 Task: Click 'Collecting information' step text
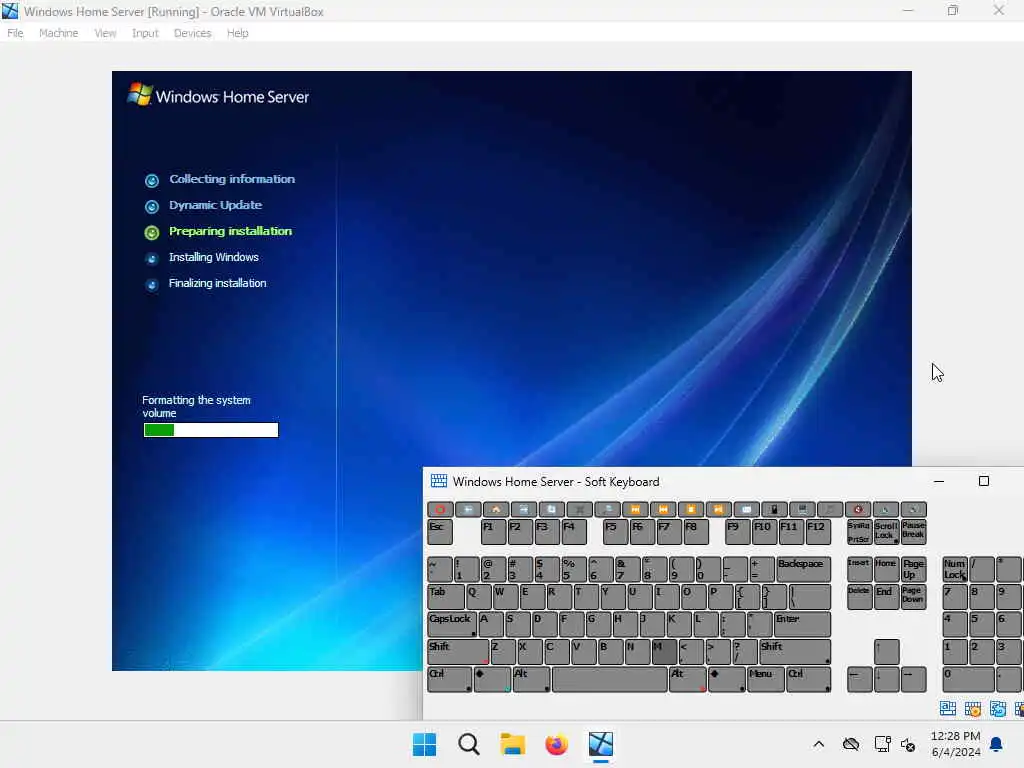coord(232,179)
